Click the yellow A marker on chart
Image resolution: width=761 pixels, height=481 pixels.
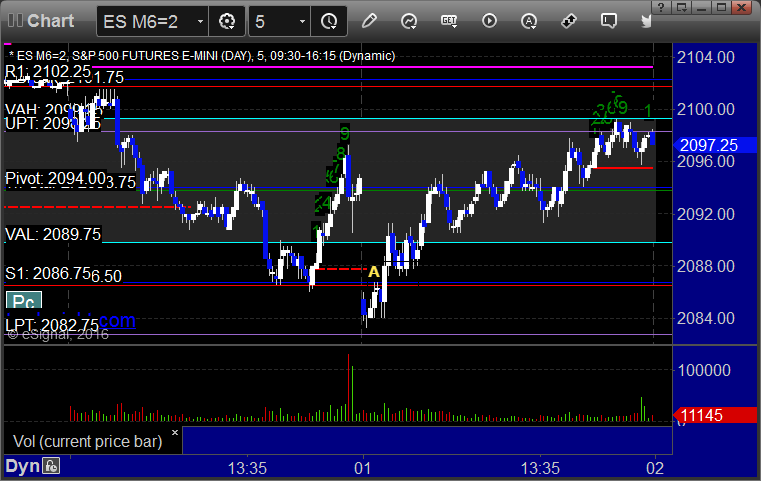373,272
